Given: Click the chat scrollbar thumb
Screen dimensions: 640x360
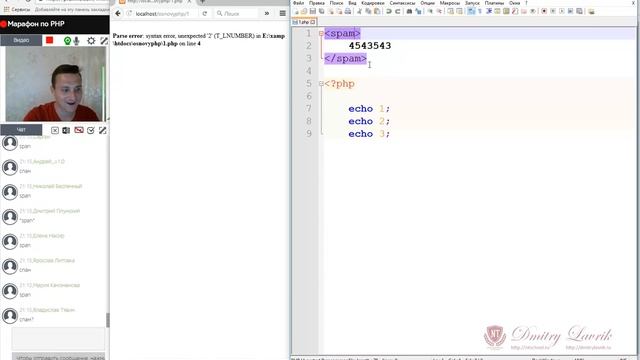Looking at the screenshot, I should [108, 320].
